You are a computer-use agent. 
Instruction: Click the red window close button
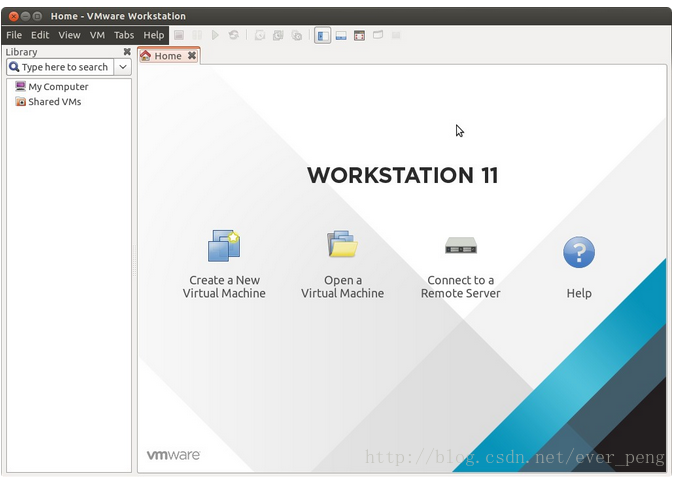coord(14,16)
